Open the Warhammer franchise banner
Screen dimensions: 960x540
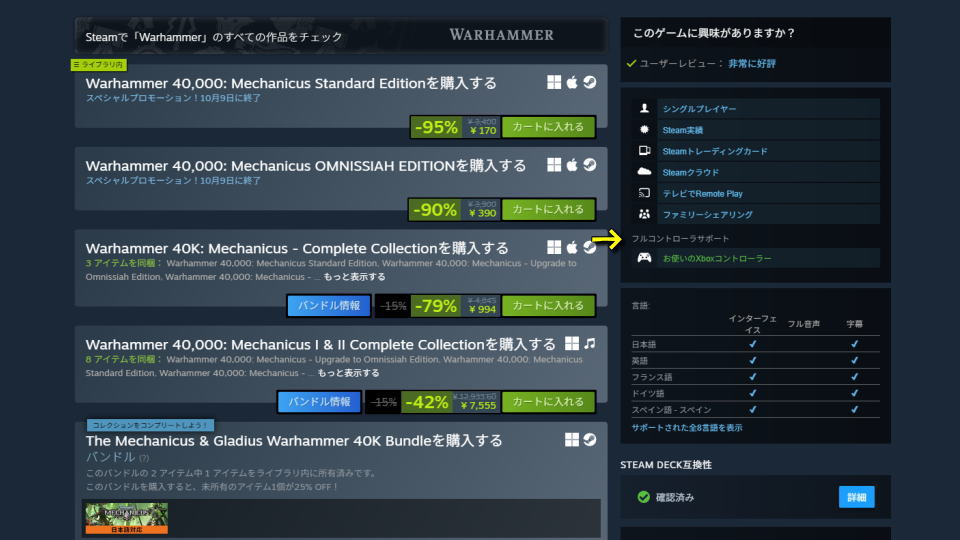click(x=340, y=36)
